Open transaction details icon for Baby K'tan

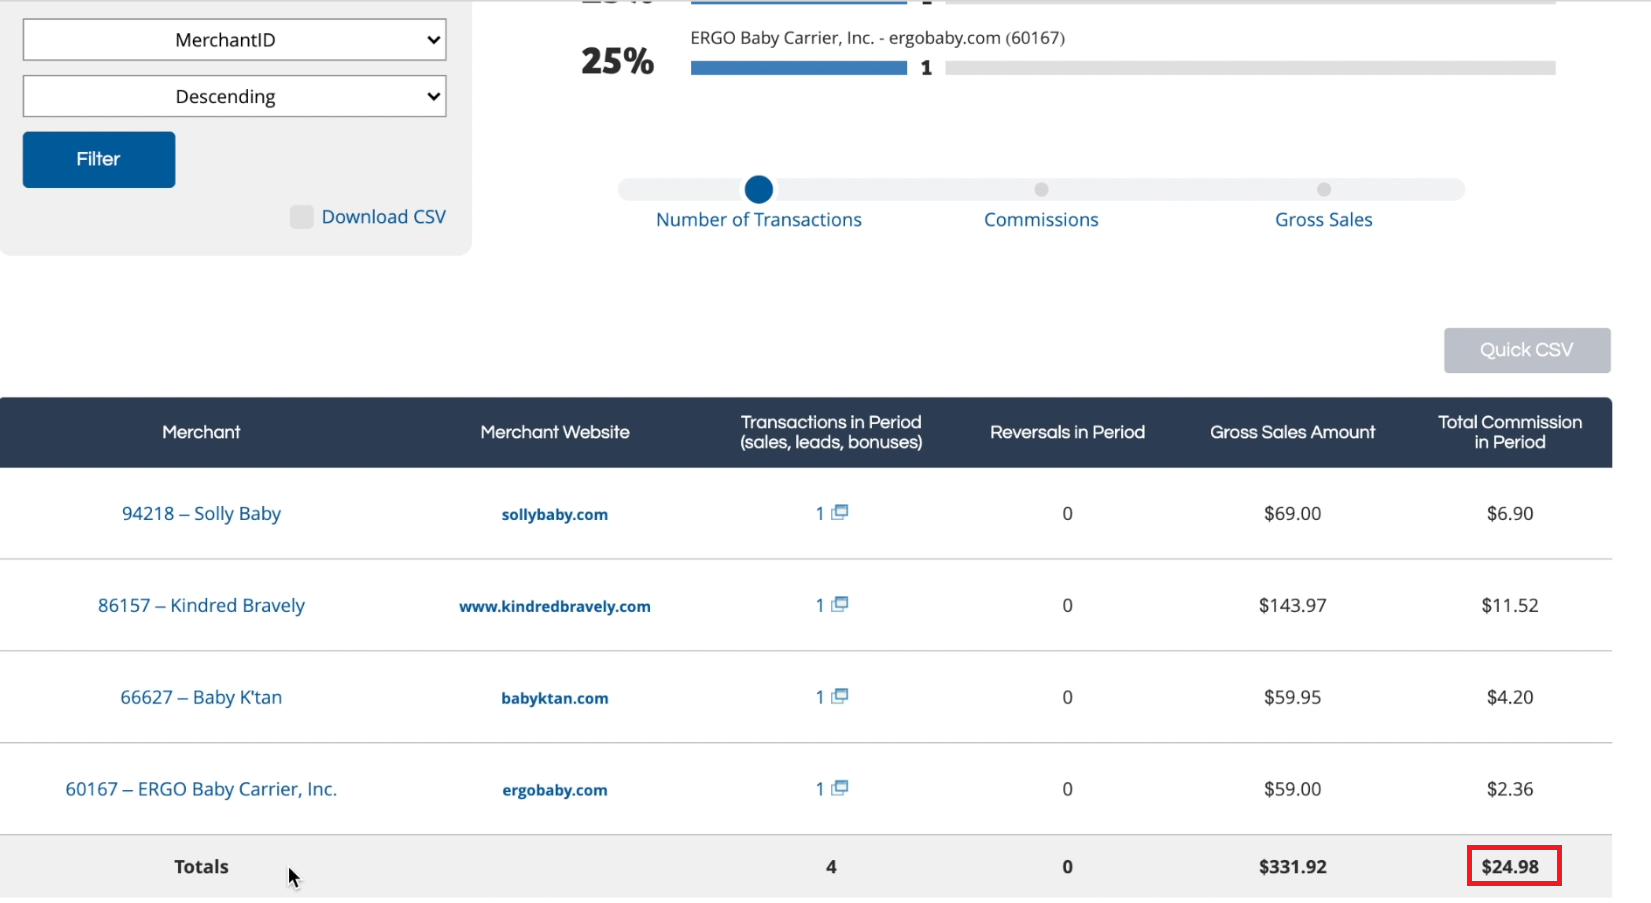(840, 696)
